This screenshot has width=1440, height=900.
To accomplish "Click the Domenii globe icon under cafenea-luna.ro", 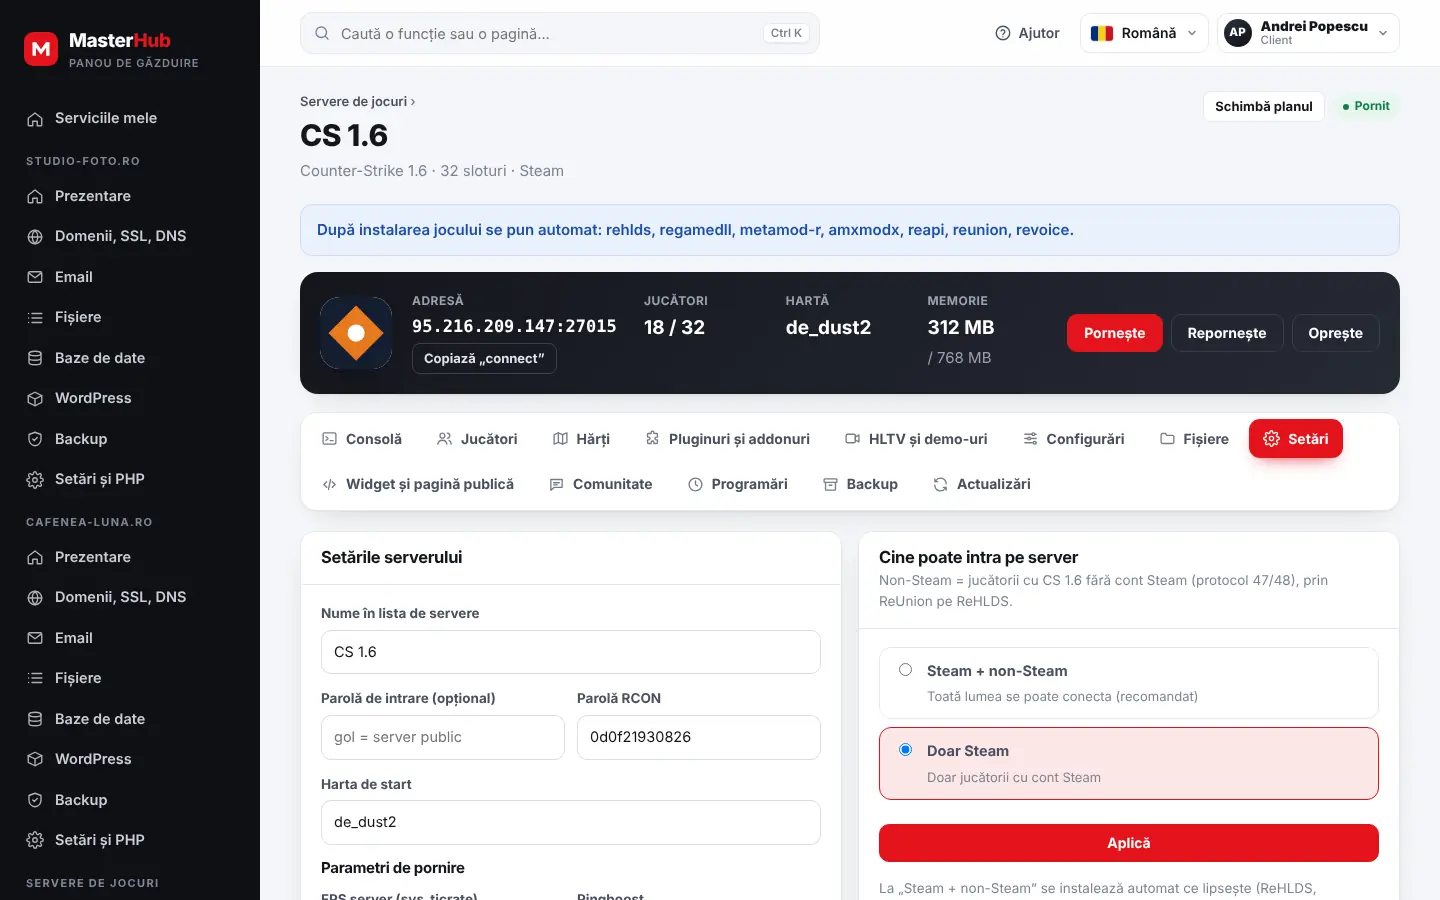I will [x=35, y=598].
